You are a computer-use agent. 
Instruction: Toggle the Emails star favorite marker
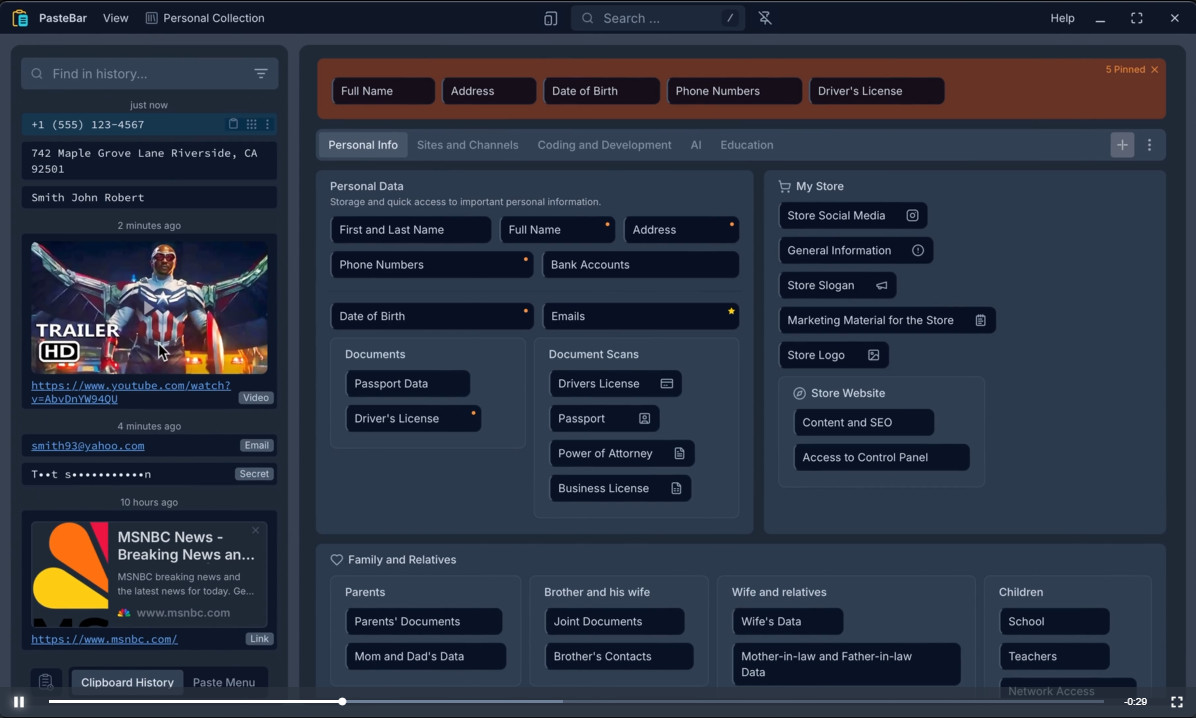[x=731, y=311]
